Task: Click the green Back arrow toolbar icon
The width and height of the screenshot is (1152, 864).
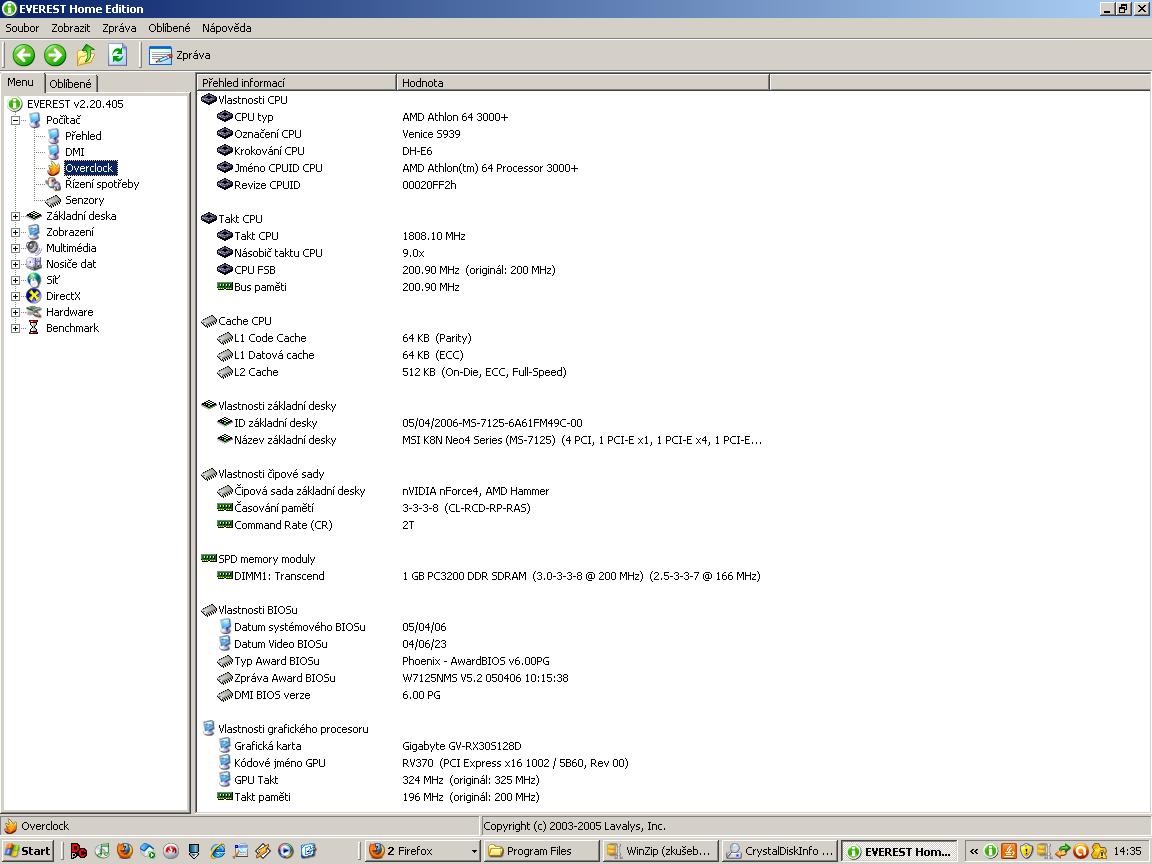Action: [x=24, y=54]
